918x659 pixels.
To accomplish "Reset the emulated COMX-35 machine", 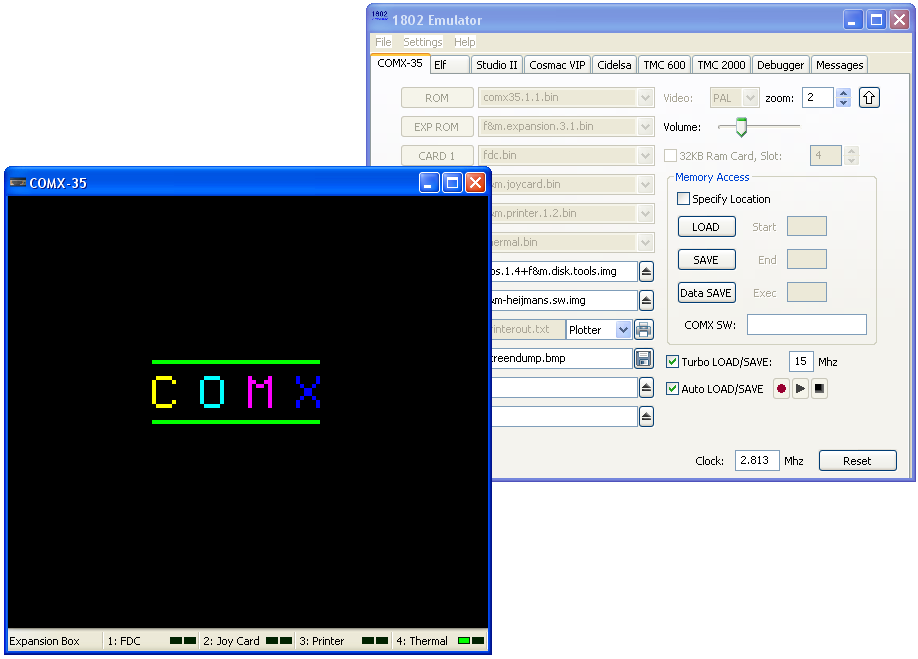I will pyautogui.click(x=857, y=461).
